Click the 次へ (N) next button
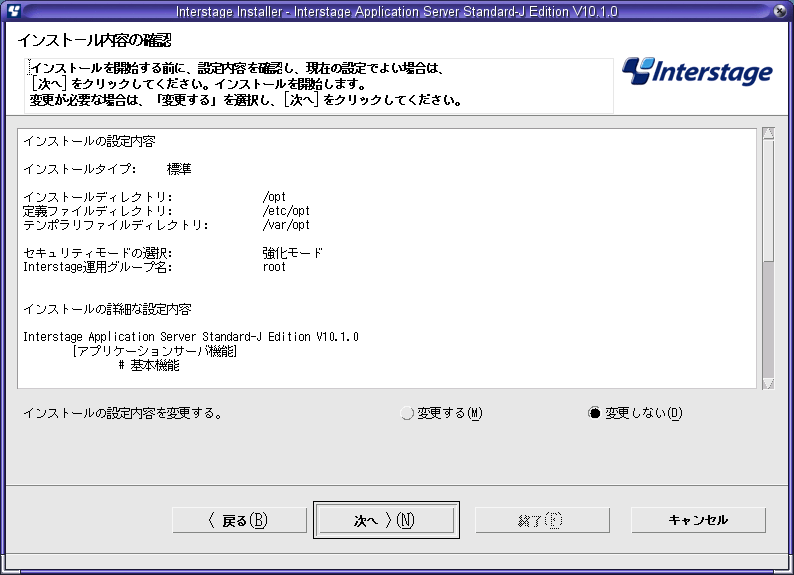 [386, 520]
